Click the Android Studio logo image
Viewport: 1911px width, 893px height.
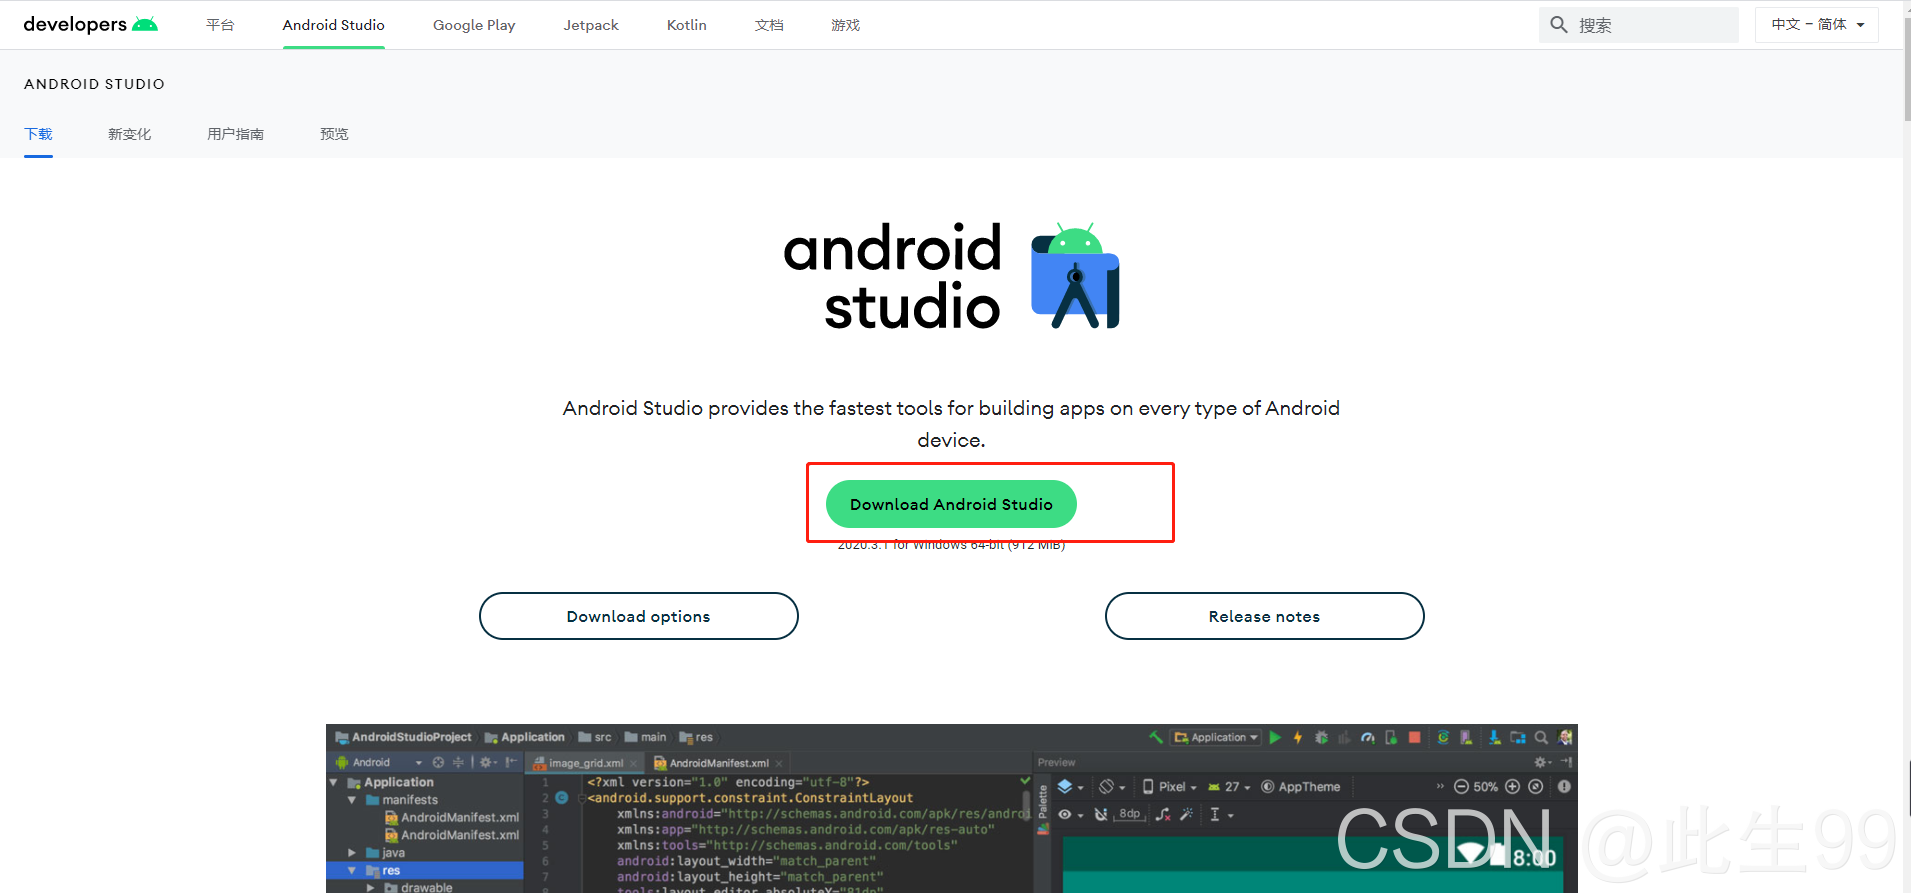(x=951, y=277)
